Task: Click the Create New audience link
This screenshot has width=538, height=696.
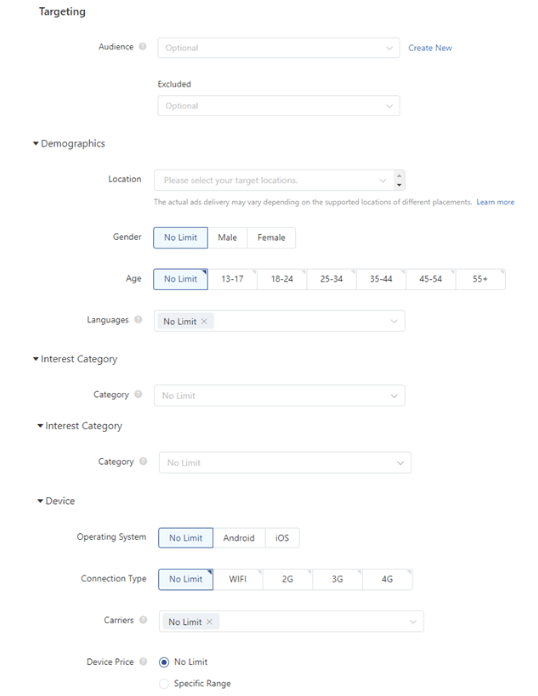Action: [430, 48]
